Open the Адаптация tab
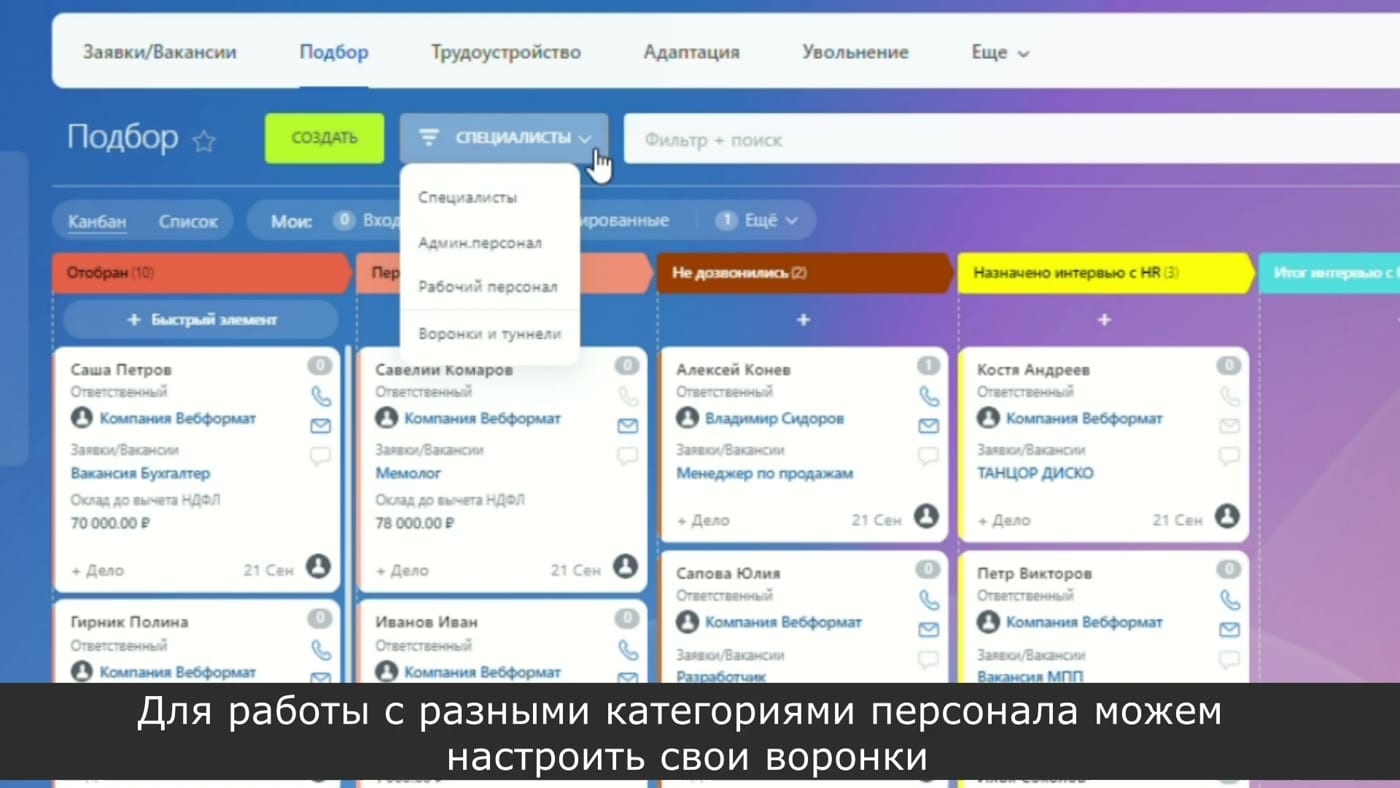 pos(692,52)
